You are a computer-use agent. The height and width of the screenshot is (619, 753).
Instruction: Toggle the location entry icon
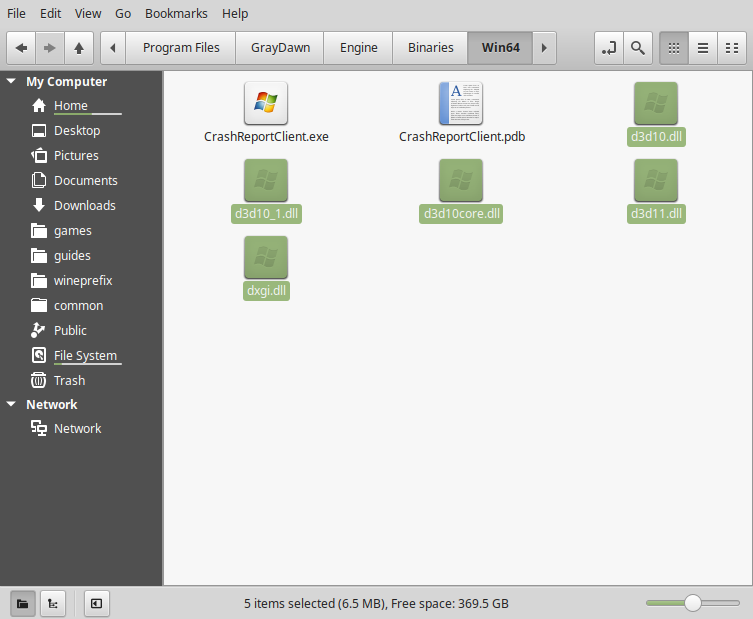click(609, 48)
